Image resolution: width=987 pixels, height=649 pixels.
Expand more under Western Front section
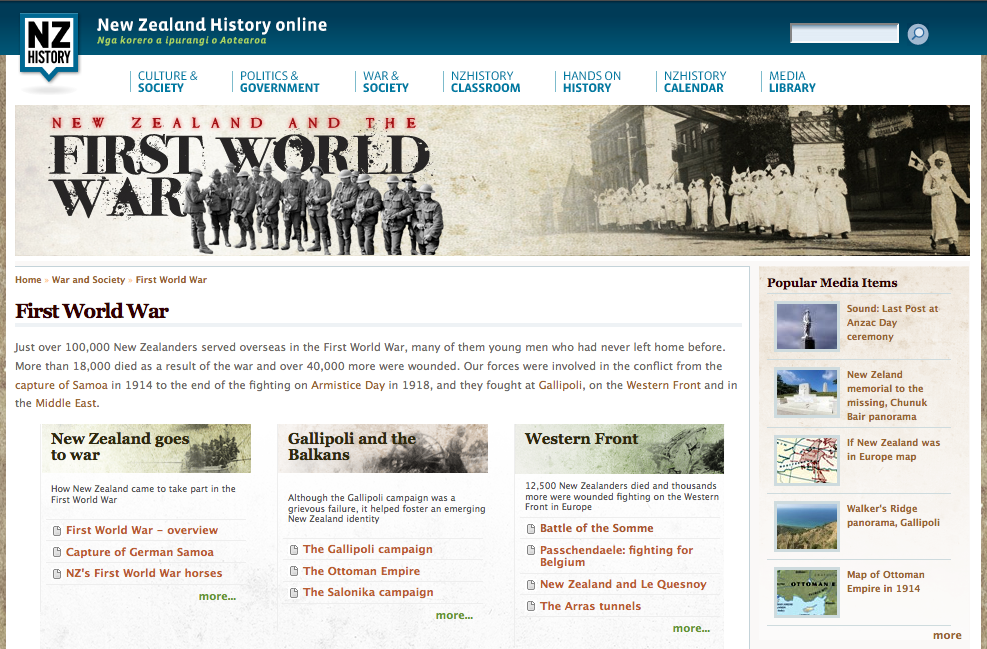[x=691, y=628]
